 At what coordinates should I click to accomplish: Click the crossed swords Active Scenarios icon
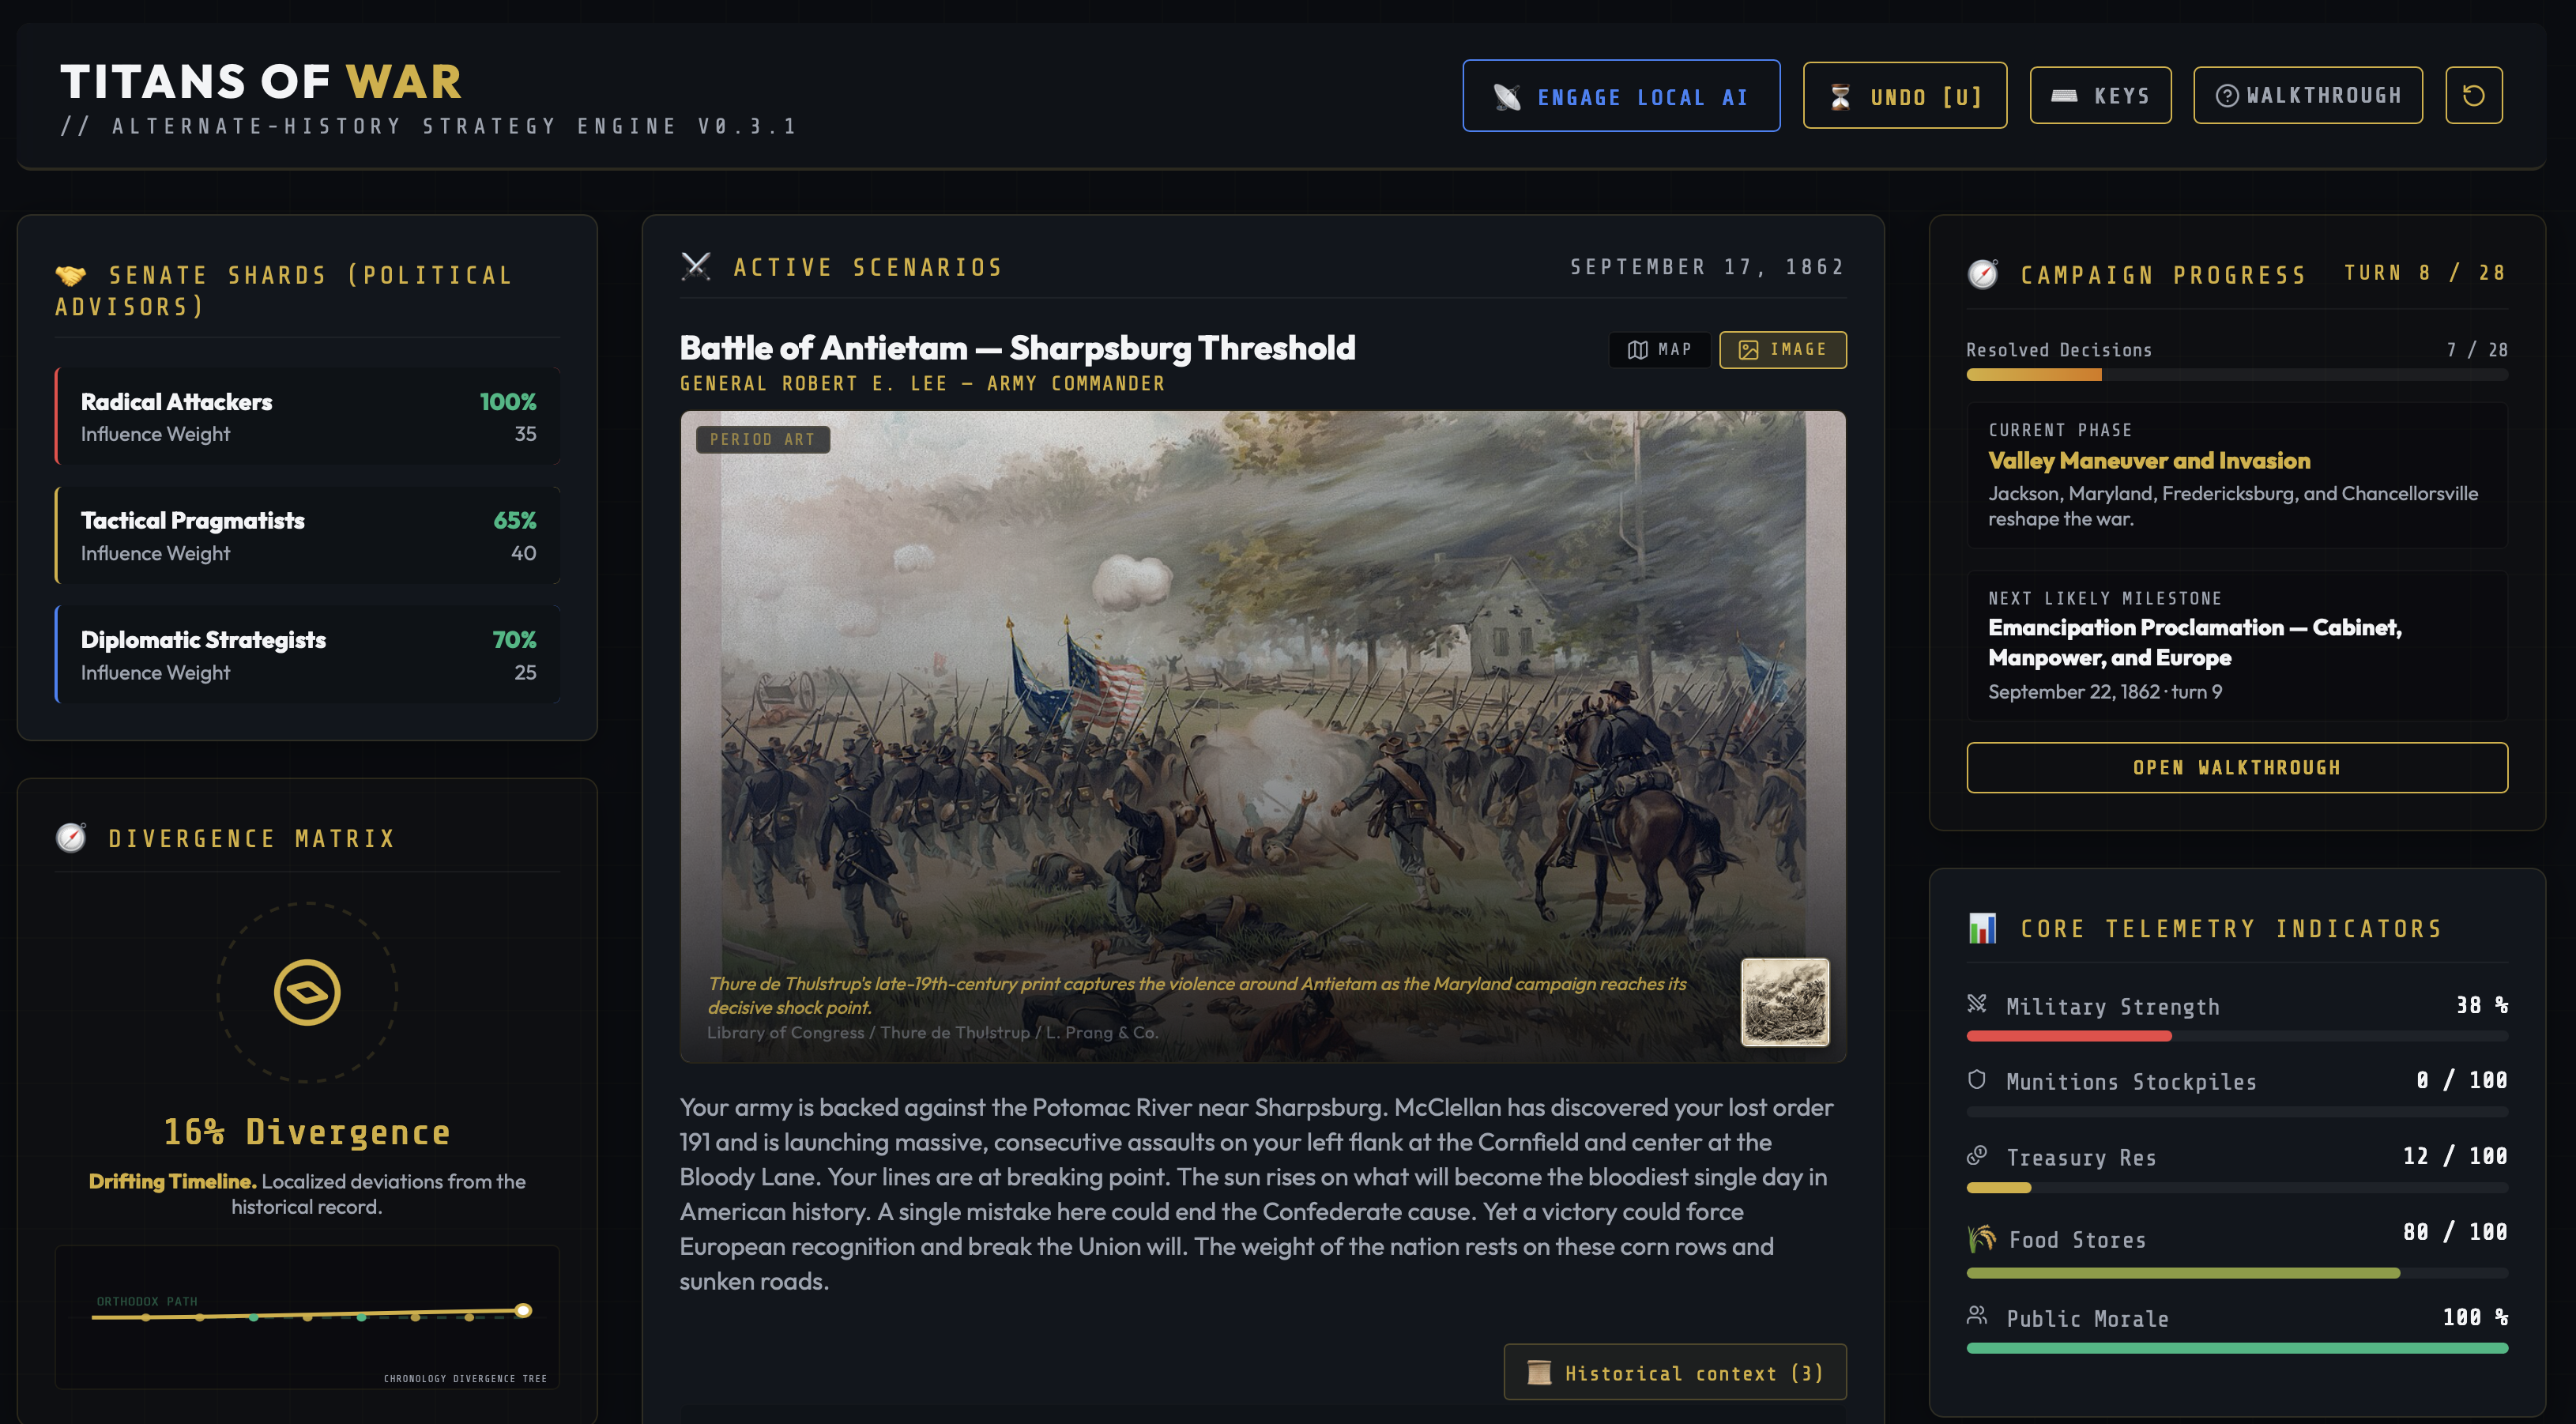tap(696, 267)
